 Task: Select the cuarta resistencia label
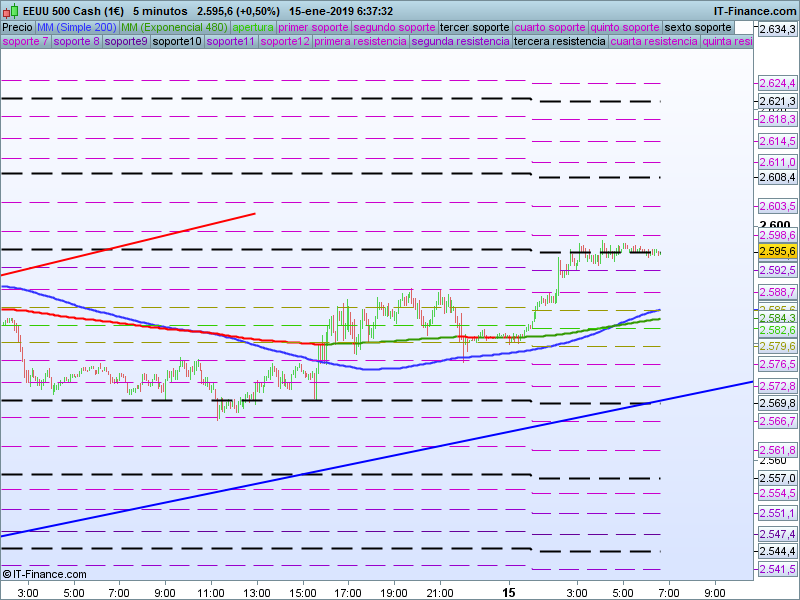(x=654, y=42)
